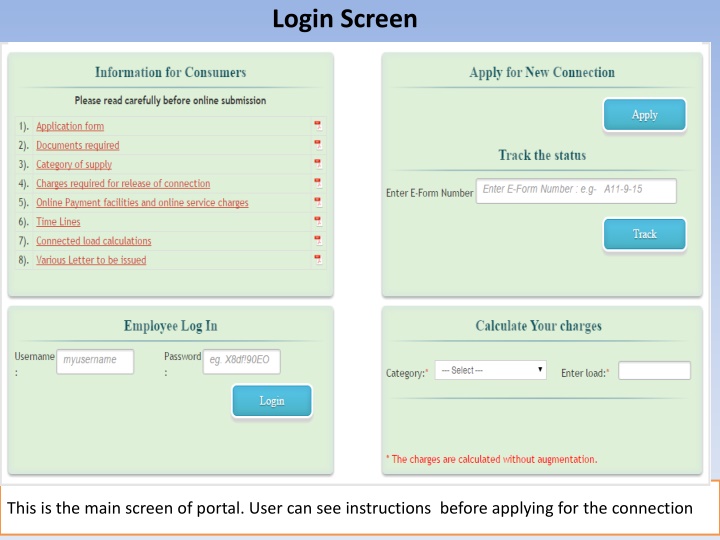The height and width of the screenshot is (540, 720).
Task: Click PDF icon for Online Payment facilities
Action: coord(318,202)
